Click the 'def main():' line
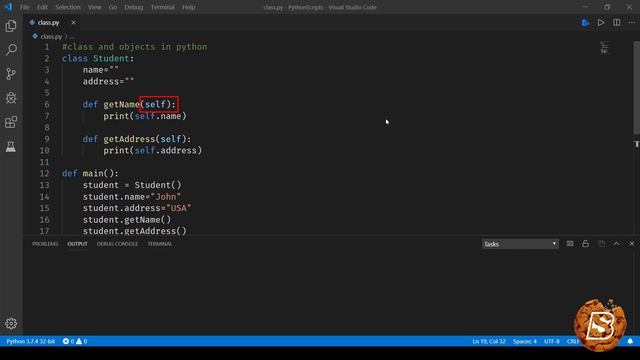Image resolution: width=640 pixels, height=360 pixels. coord(90,173)
